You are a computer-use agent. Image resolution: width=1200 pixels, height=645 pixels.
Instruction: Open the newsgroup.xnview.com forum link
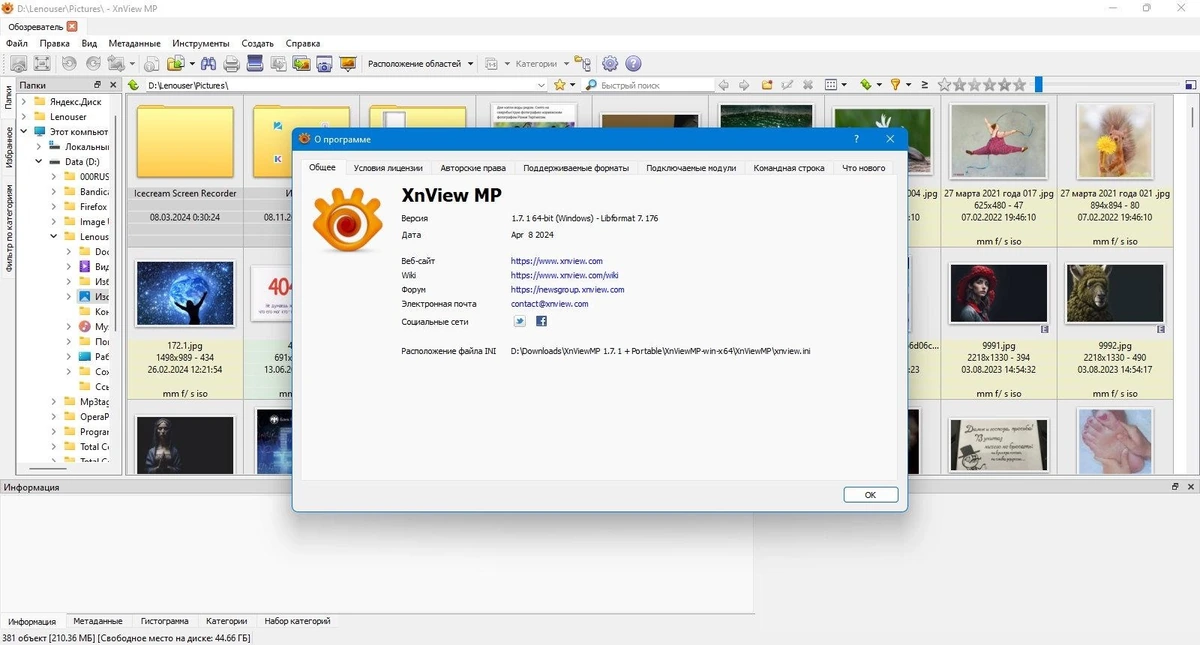(567, 289)
